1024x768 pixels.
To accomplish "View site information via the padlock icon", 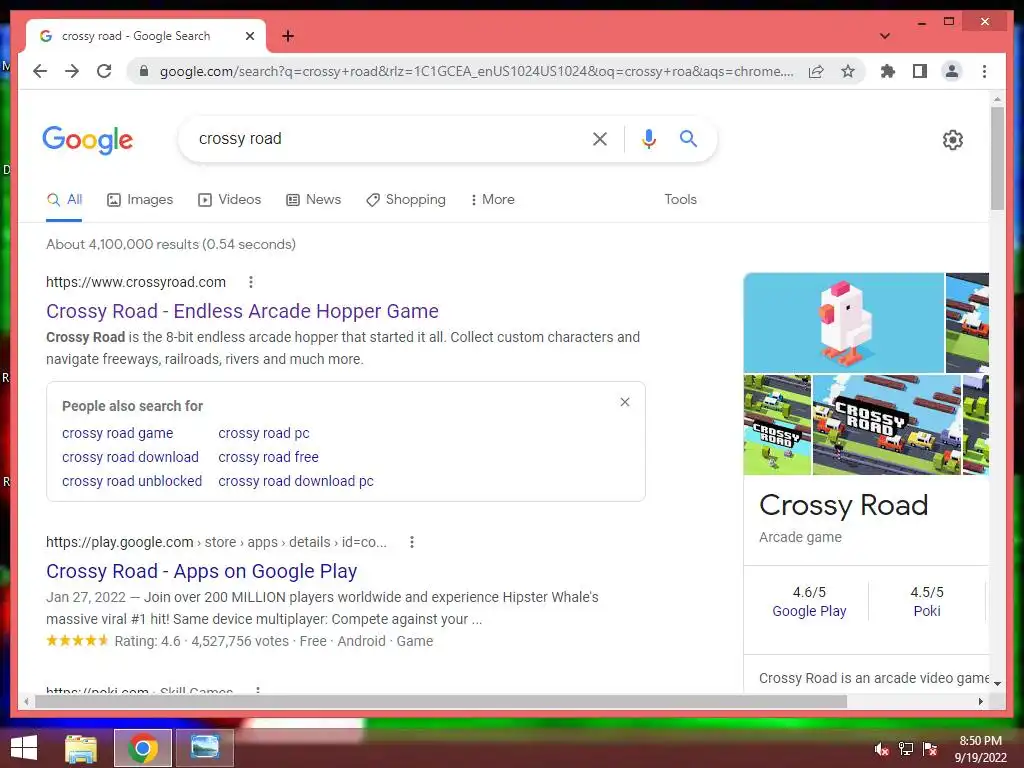I will coord(144,71).
